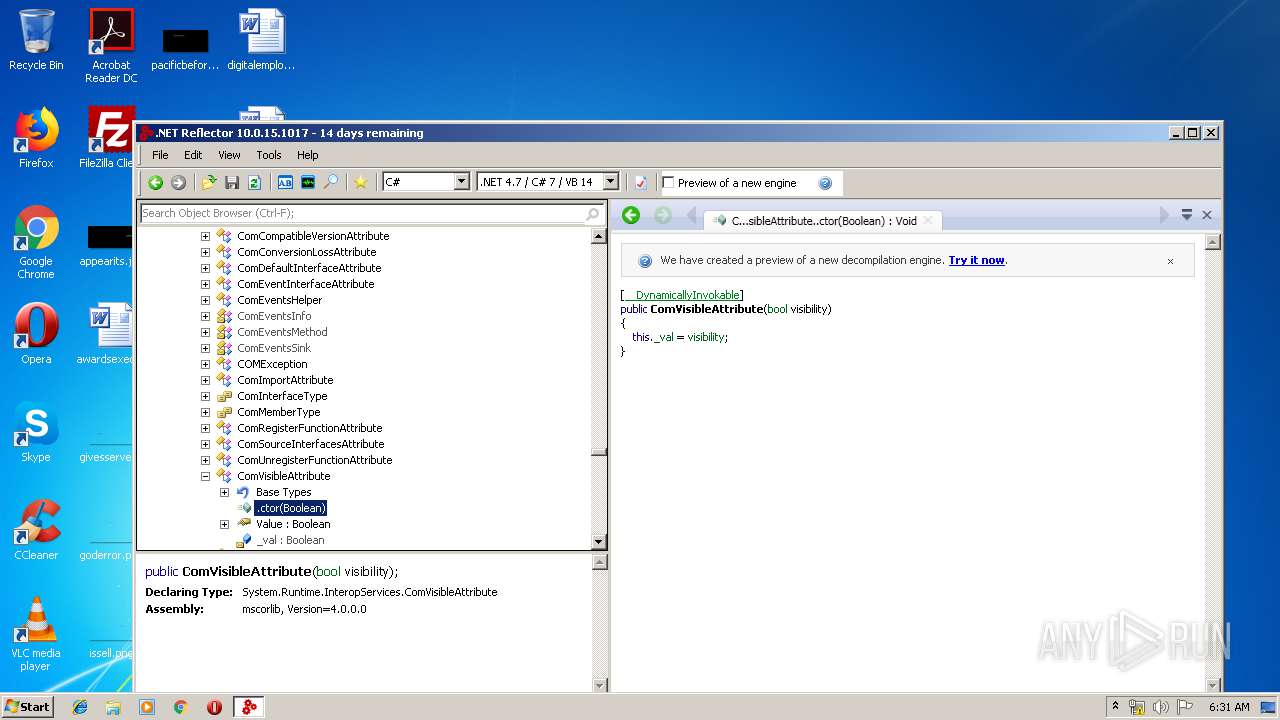Click the yellow star bookmarks icon
The image size is (1280, 720).
(361, 182)
